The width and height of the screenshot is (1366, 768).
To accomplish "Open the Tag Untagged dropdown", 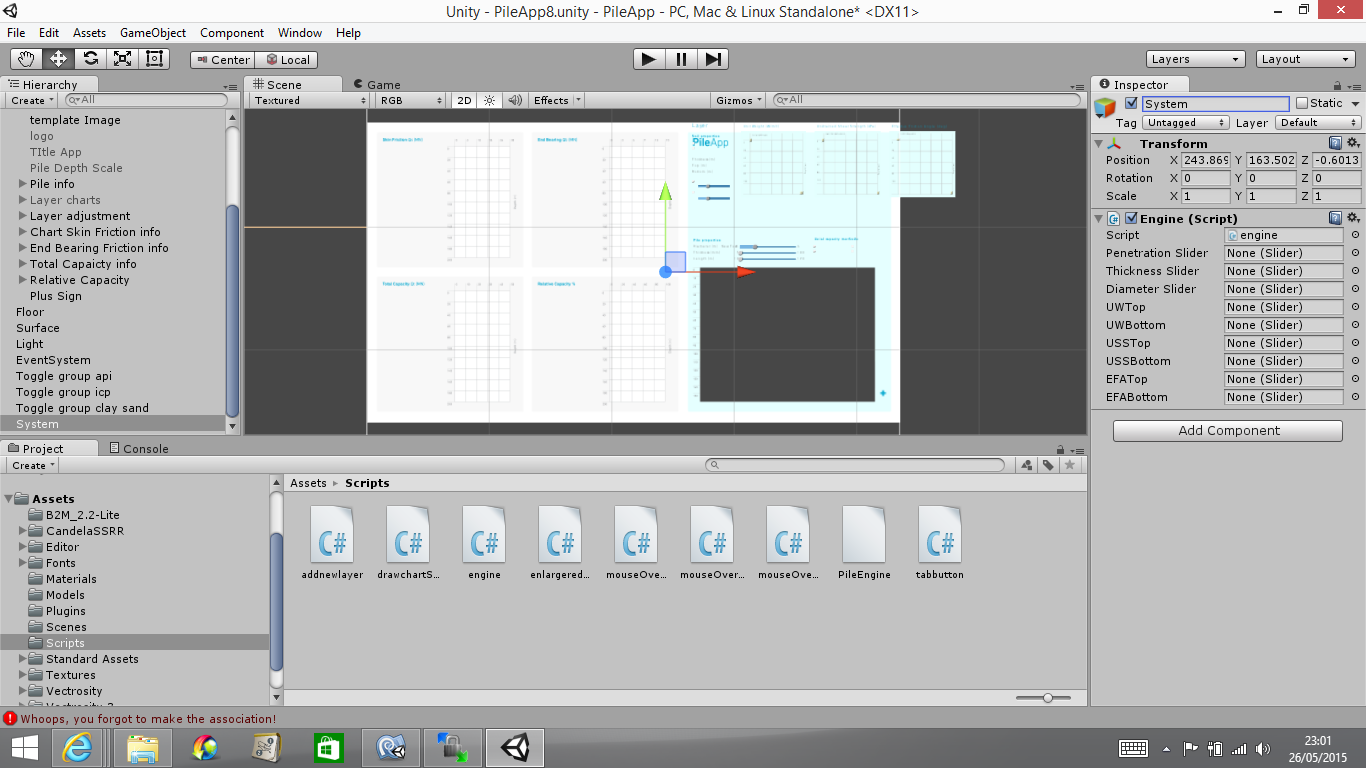I will pyautogui.click(x=1185, y=122).
